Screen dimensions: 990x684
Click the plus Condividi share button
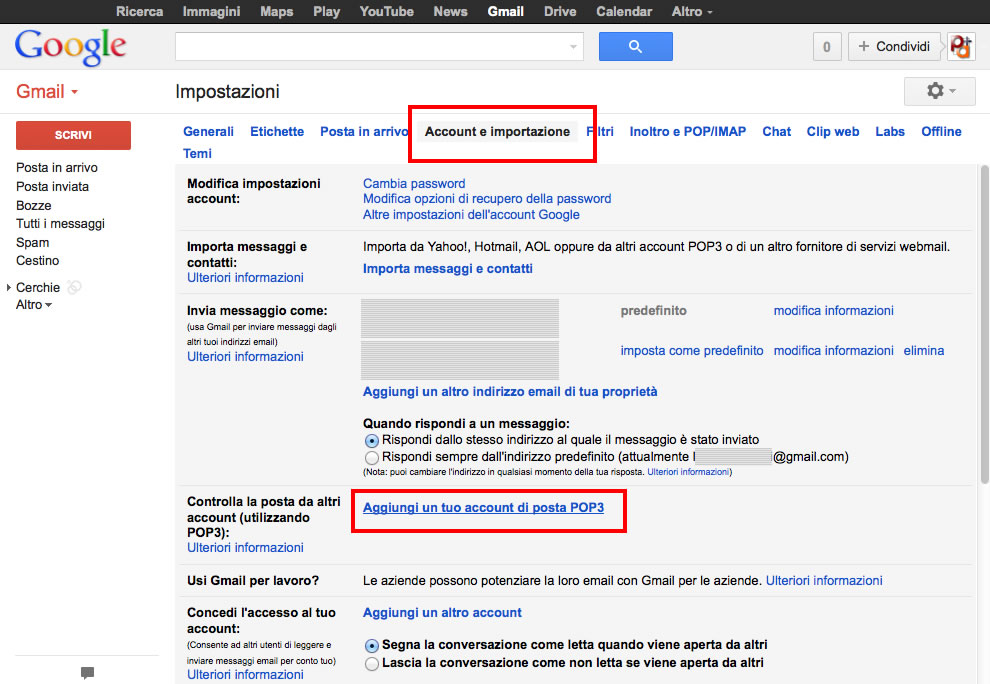click(895, 46)
